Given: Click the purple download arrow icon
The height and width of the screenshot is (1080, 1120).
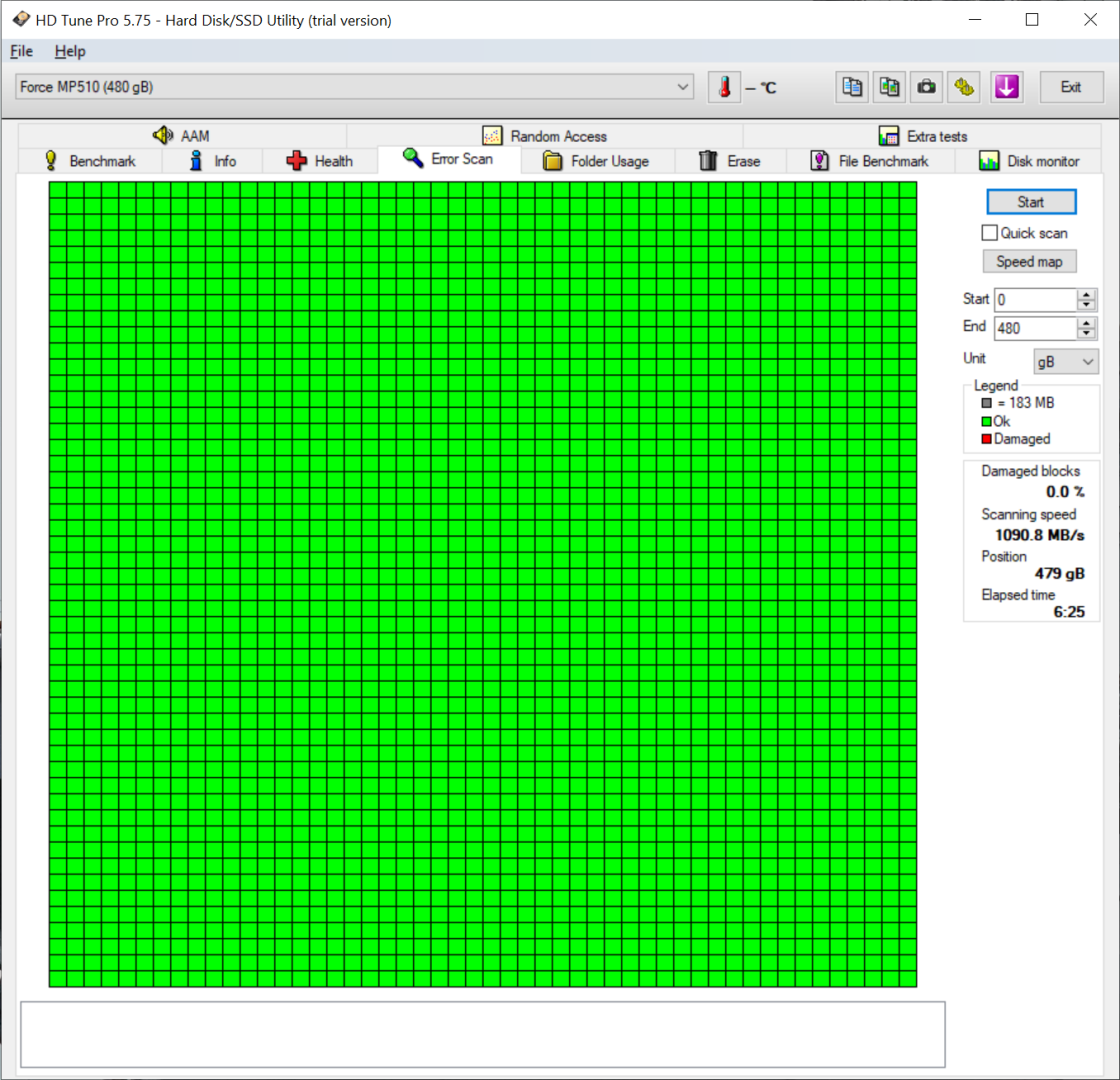Looking at the screenshot, I should point(1006,87).
